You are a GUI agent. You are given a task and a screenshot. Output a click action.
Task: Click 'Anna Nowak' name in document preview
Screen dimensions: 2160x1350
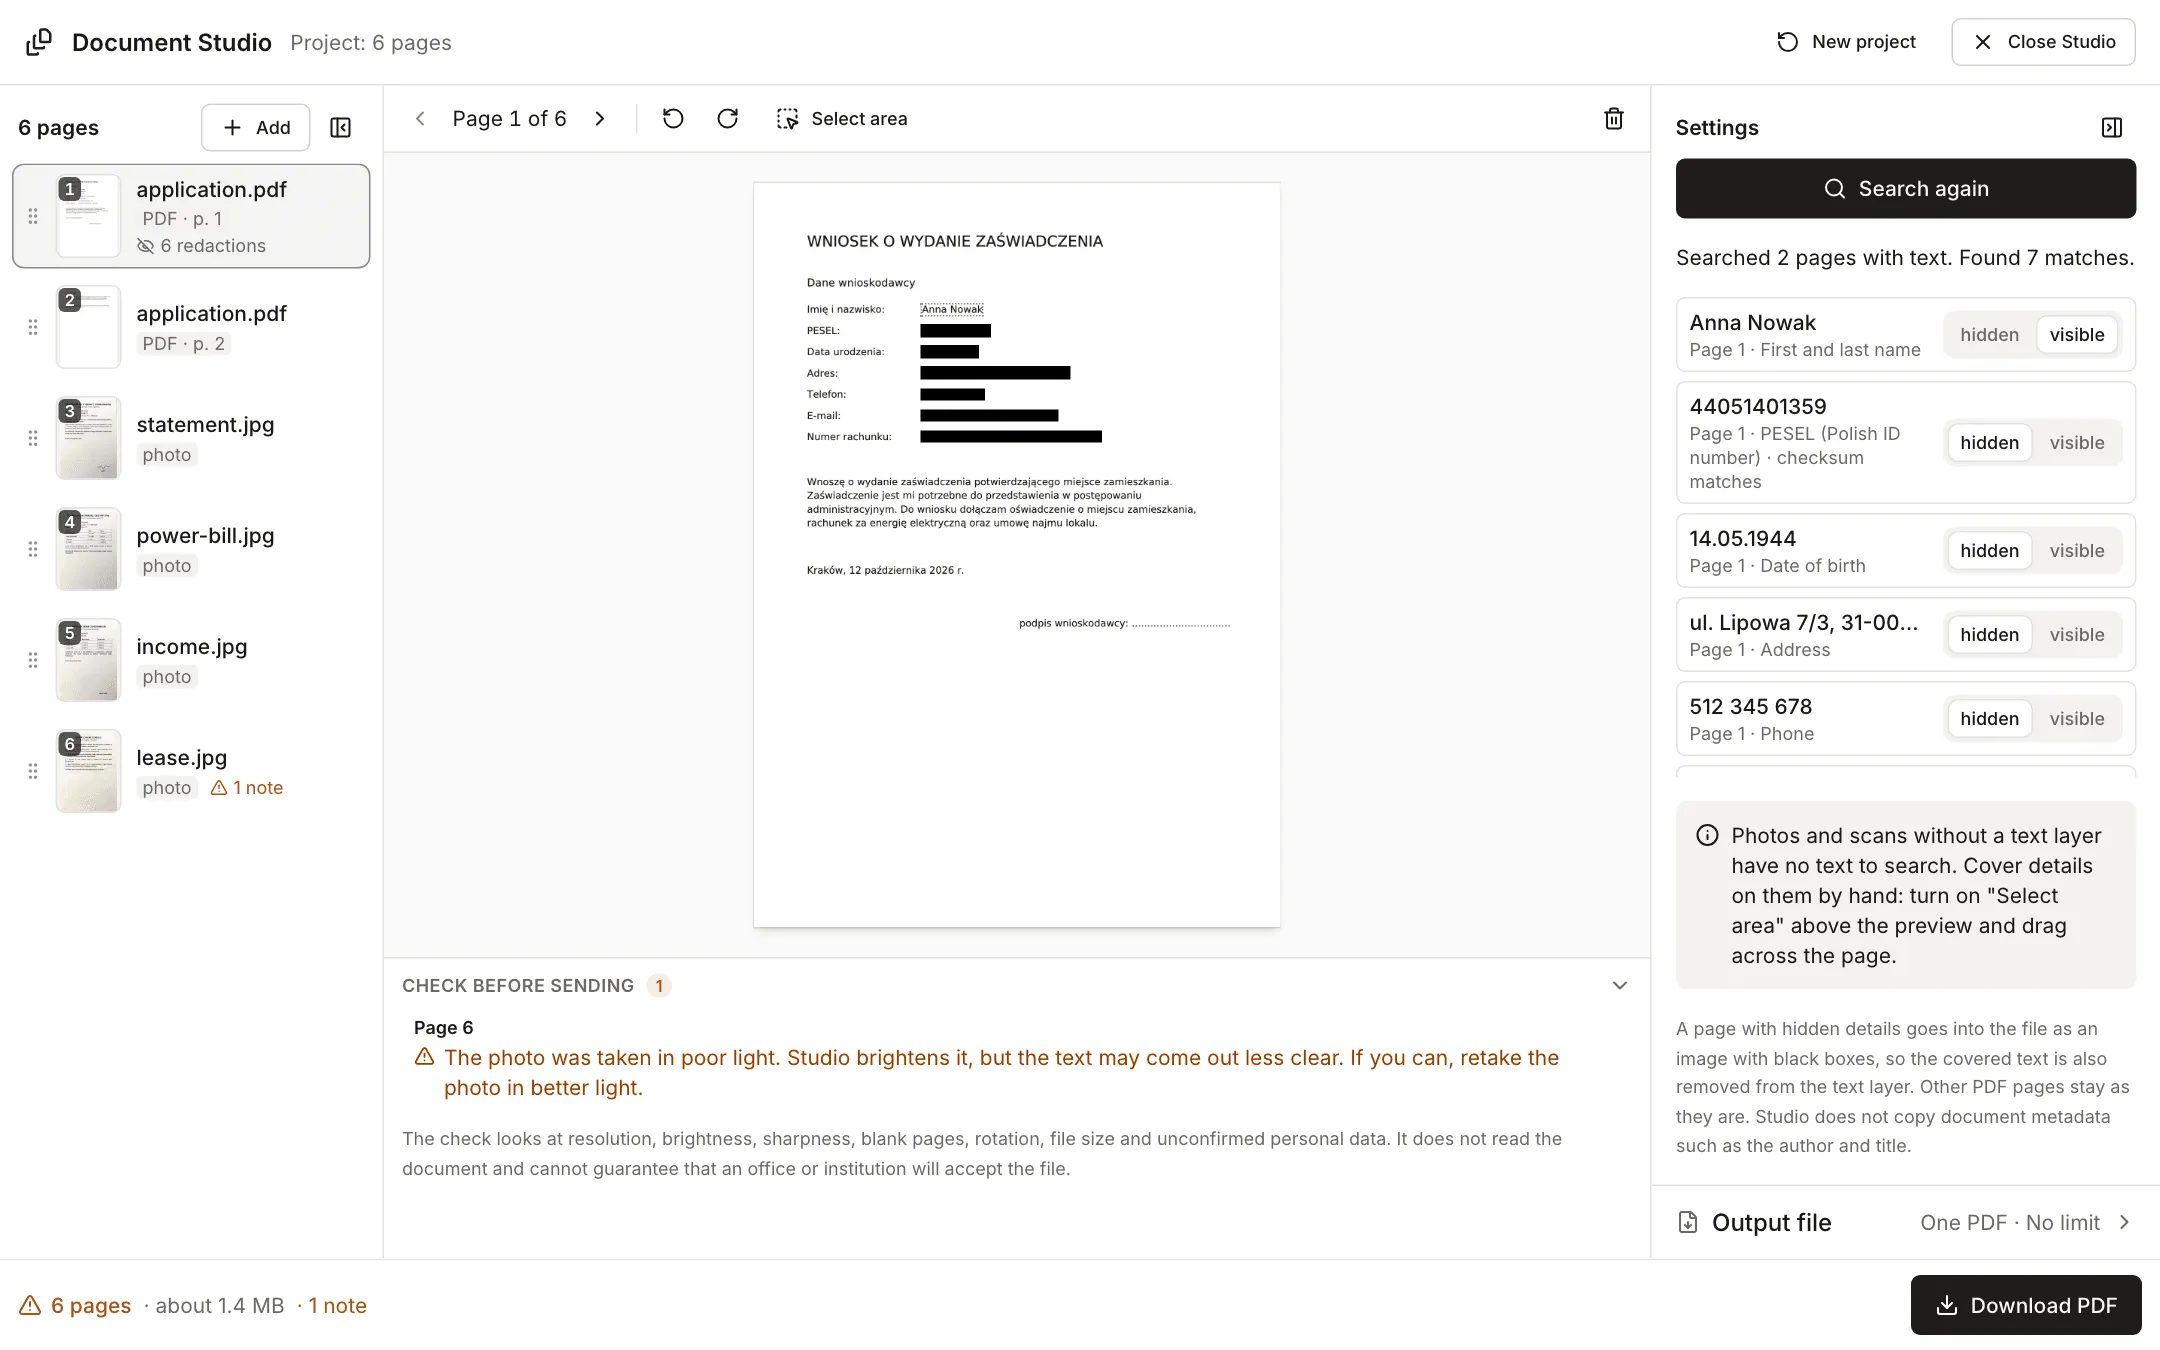point(952,309)
